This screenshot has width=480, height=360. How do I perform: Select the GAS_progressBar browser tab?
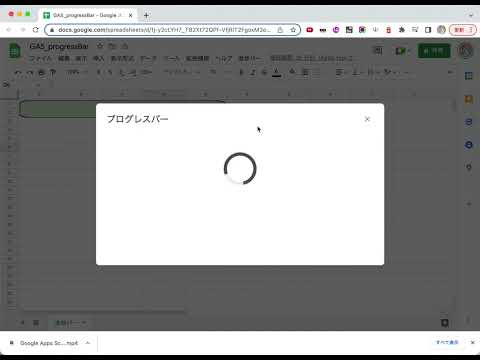point(88,15)
